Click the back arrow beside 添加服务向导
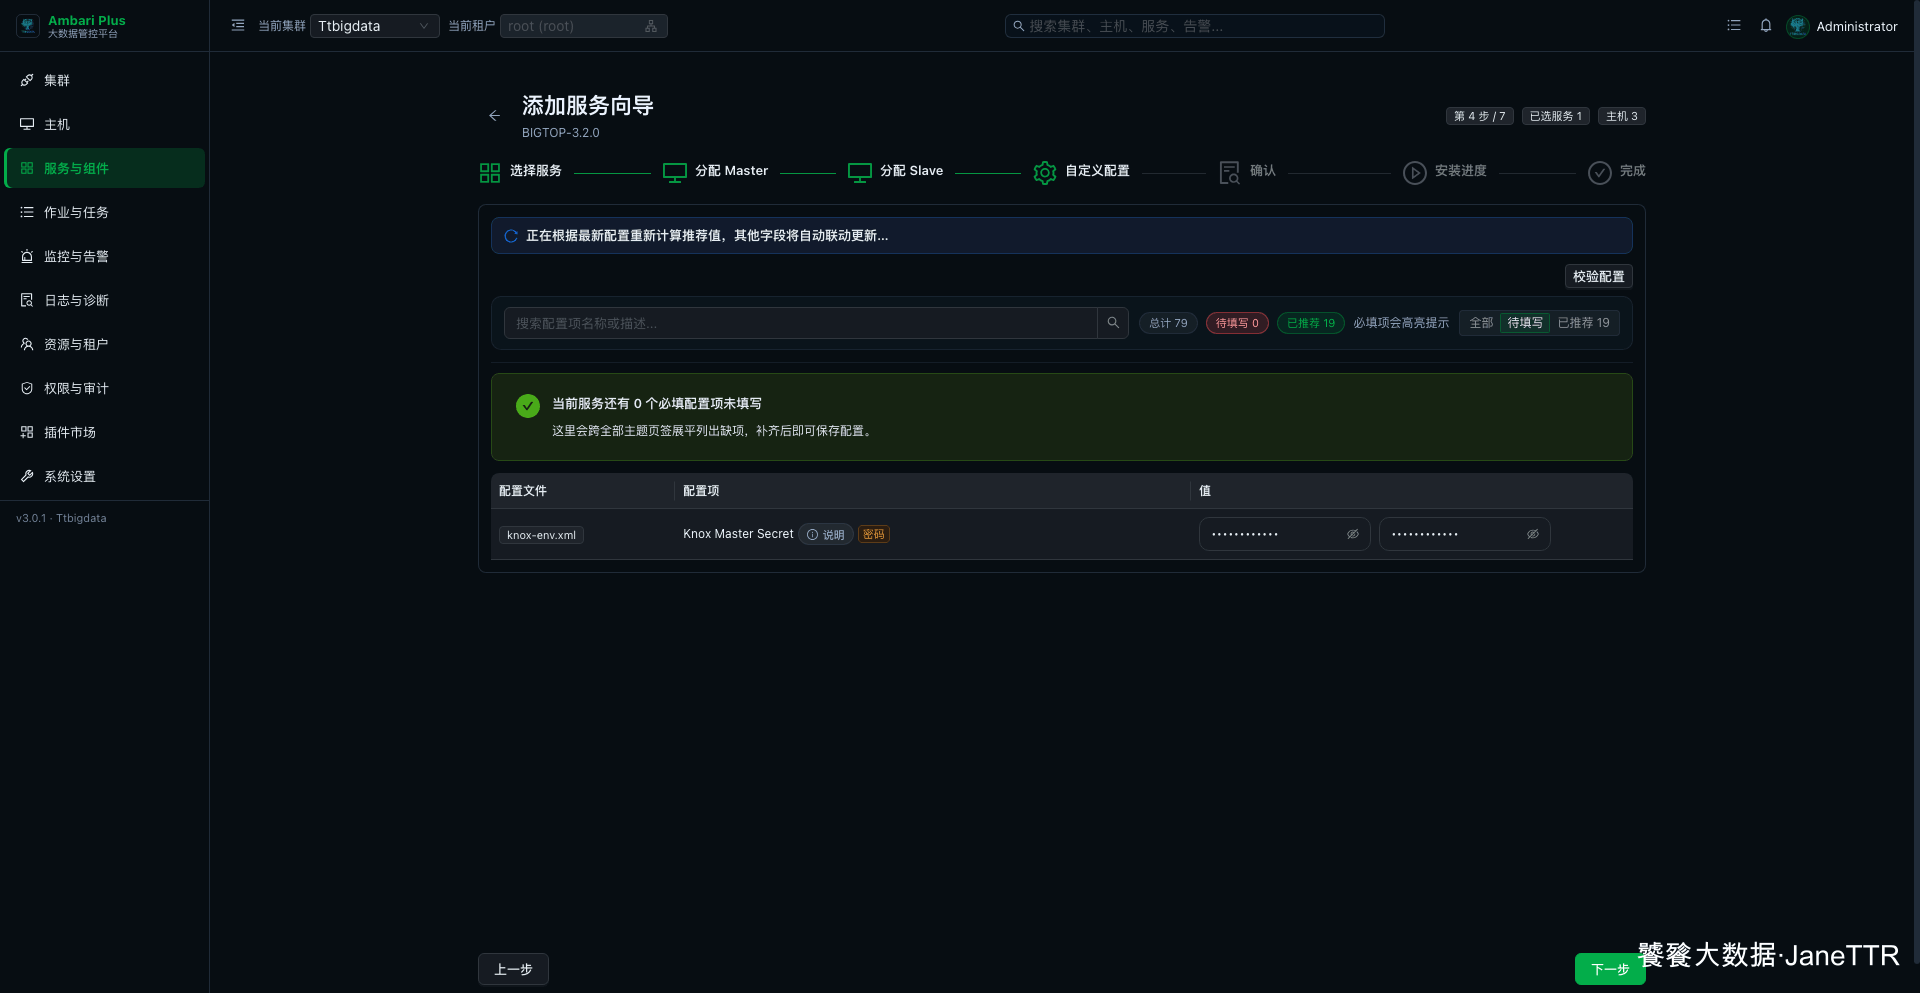Screen dimensions: 1920x993 click(x=494, y=116)
